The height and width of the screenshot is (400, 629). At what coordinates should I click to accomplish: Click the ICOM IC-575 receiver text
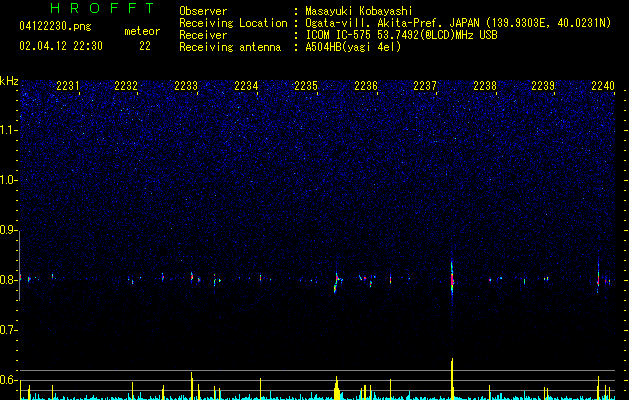click(401, 35)
